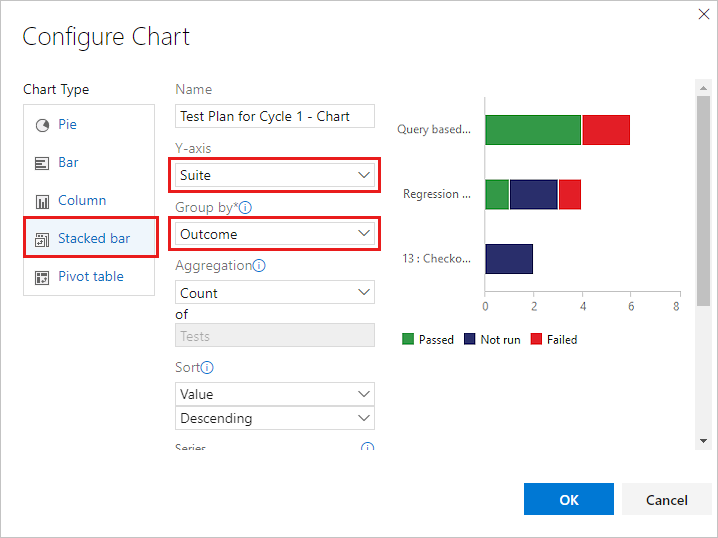
Task: Select the Pivot table chart icon
Action: pos(42,277)
